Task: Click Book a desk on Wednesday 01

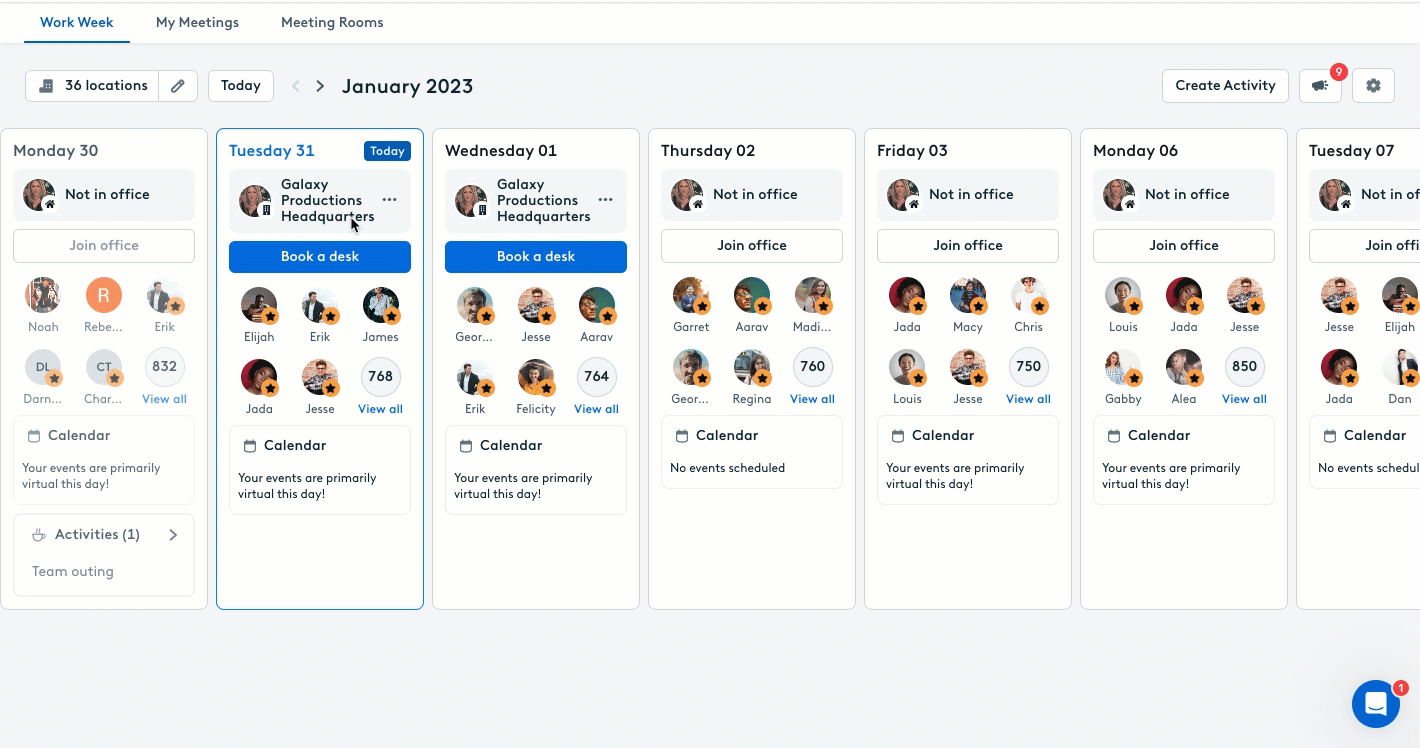Action: tap(536, 257)
